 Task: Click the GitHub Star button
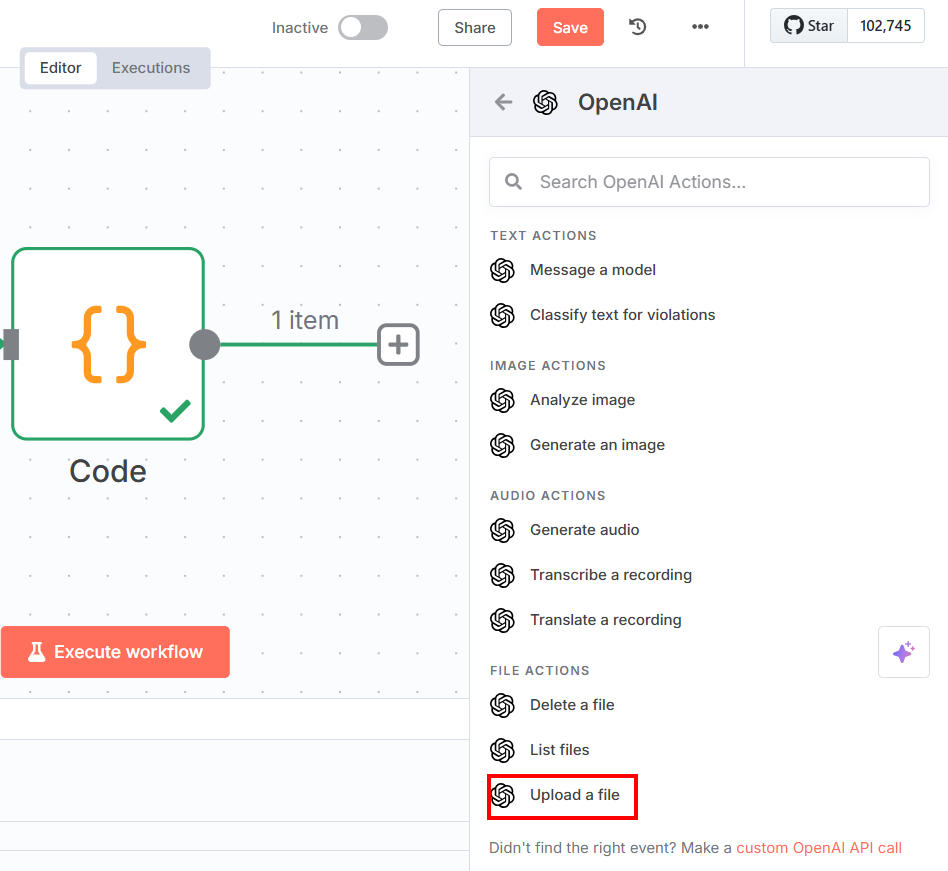coord(809,25)
